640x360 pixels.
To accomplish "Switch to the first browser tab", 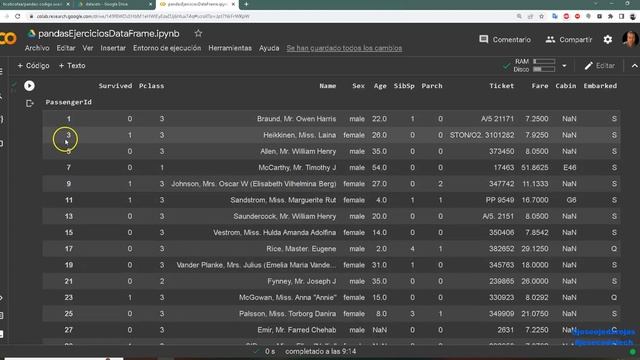I will tap(35, 4).
